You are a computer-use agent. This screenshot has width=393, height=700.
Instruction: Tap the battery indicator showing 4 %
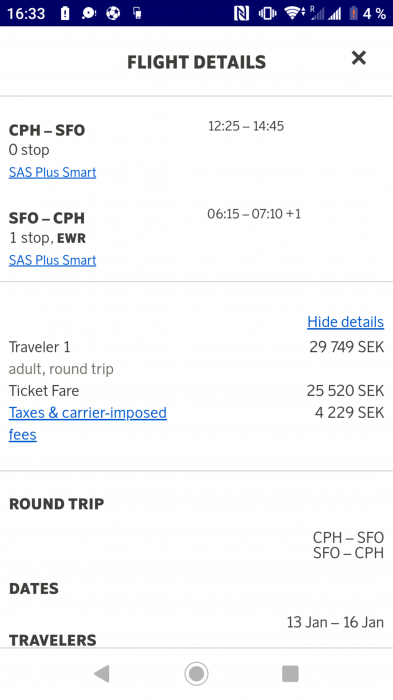pyautogui.click(x=367, y=13)
